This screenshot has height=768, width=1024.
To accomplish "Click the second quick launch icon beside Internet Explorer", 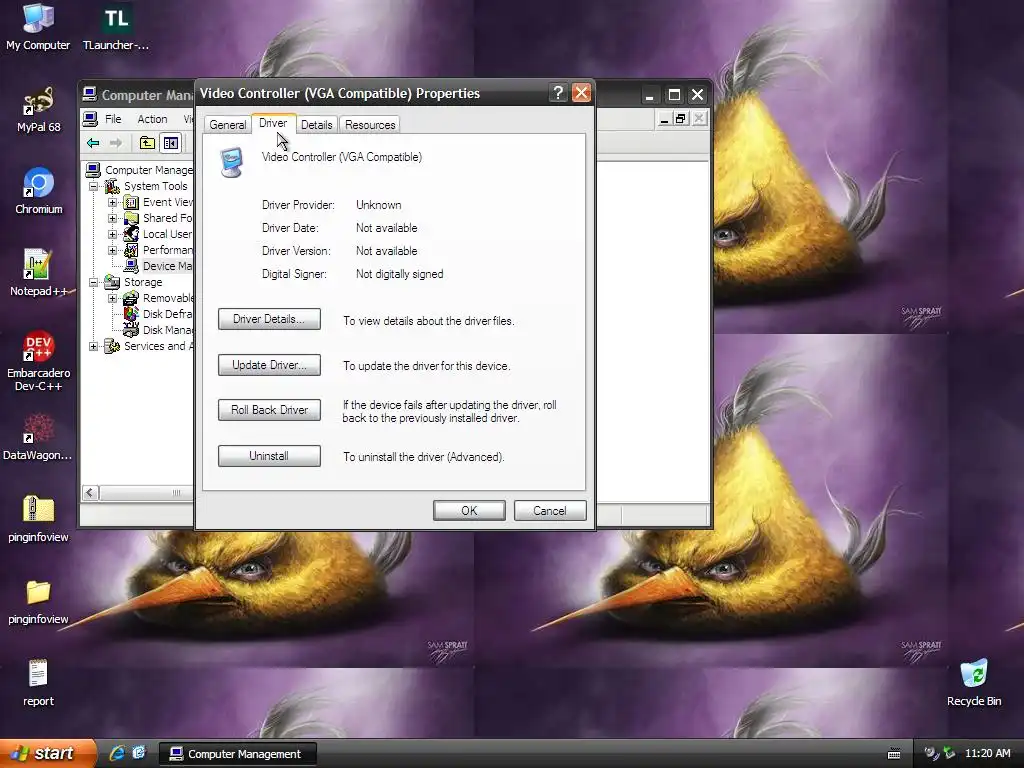I will [x=139, y=753].
